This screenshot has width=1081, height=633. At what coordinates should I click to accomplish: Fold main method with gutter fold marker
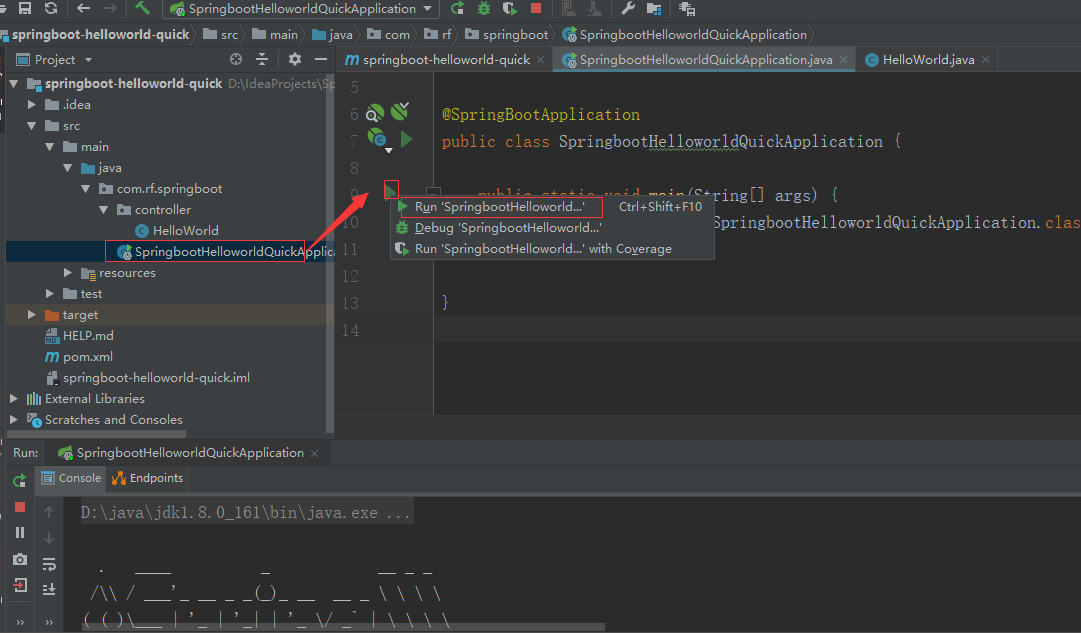[433, 192]
